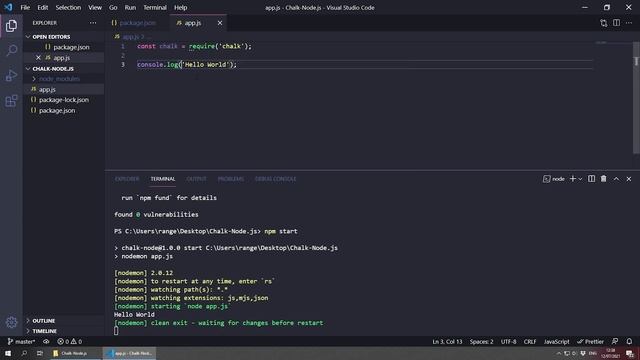Open the Windows Start menu
The width and height of the screenshot is (640, 360).
(x=8, y=353)
